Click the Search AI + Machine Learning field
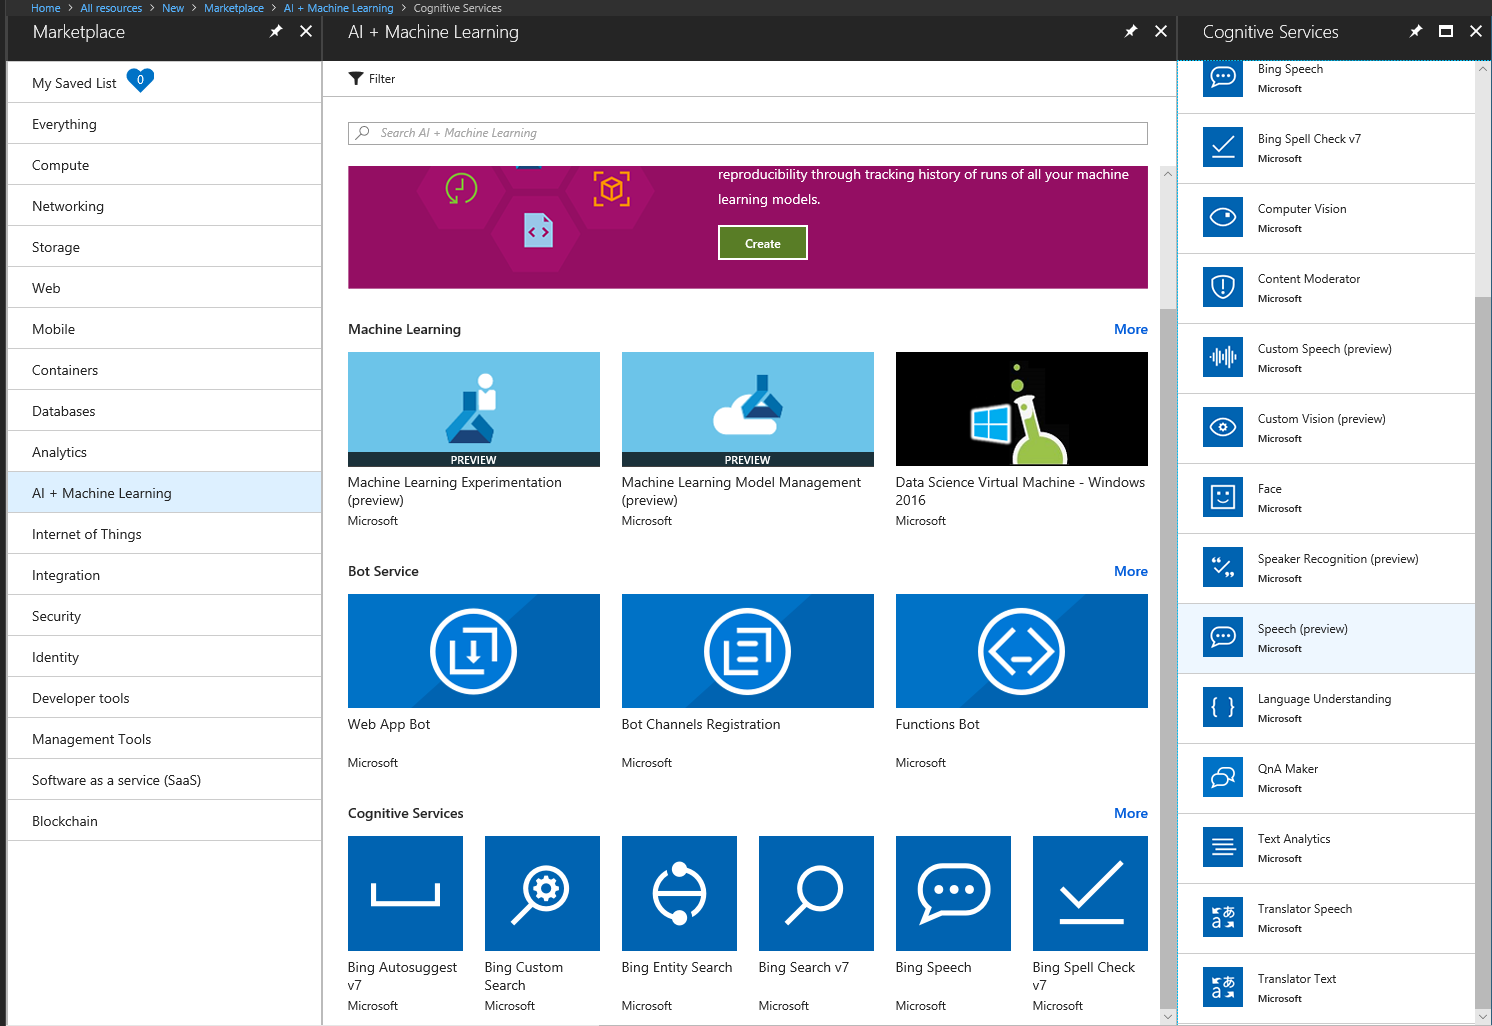The image size is (1492, 1026). [748, 133]
